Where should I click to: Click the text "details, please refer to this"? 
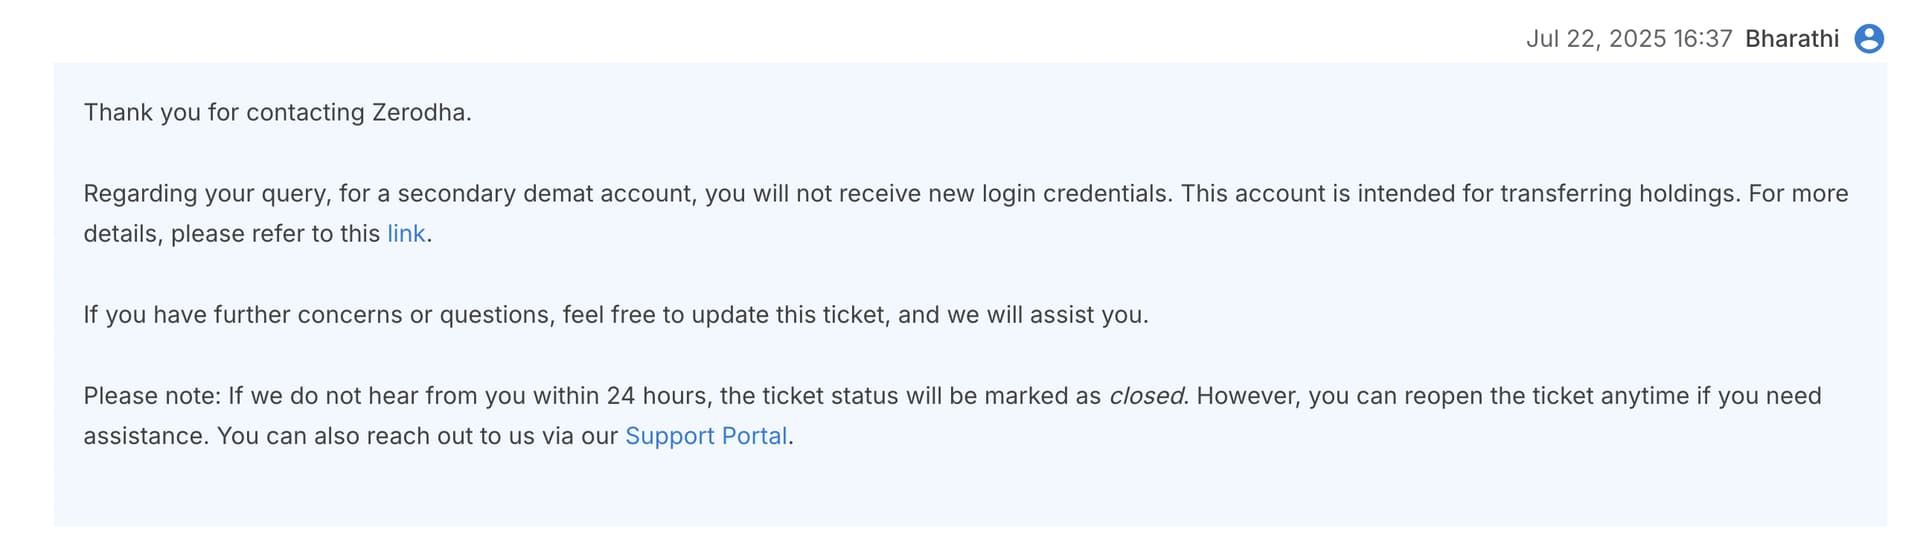click(231, 234)
